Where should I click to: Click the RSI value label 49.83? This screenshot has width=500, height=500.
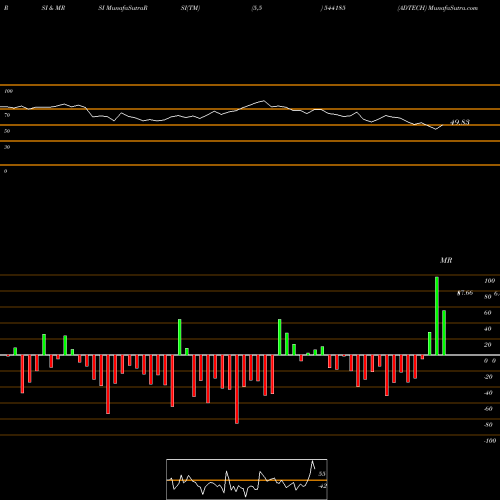coord(460,122)
